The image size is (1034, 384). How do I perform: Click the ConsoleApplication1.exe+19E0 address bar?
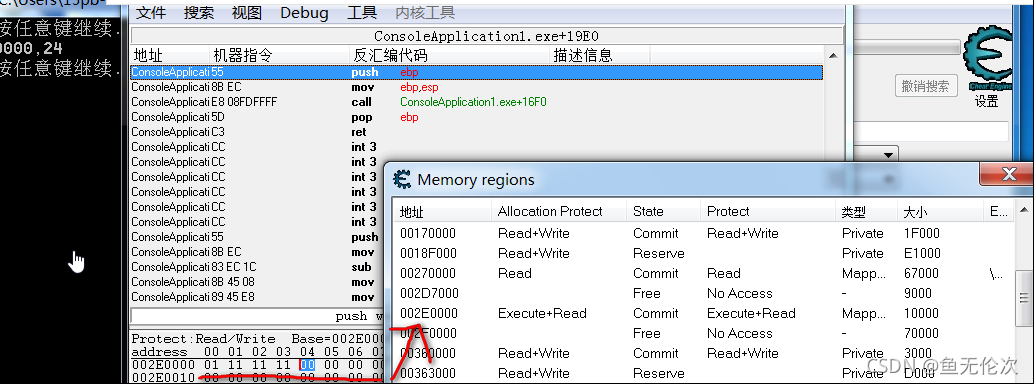(487, 36)
